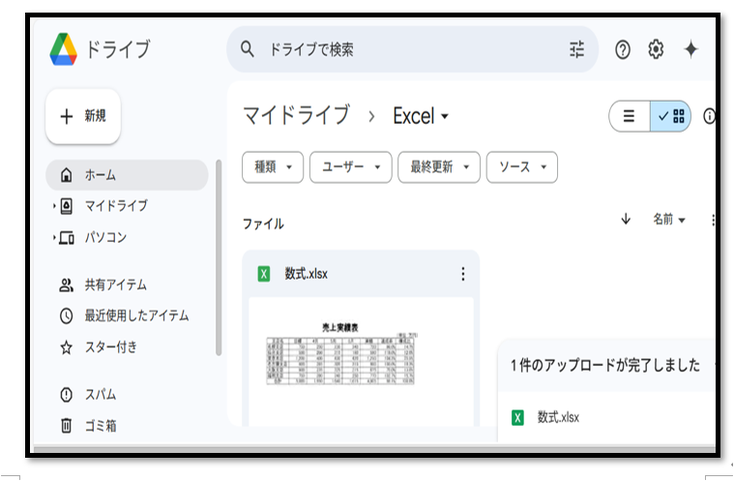Reverse sort direction arrow
The height and width of the screenshot is (481, 734).
pyautogui.click(x=626, y=219)
